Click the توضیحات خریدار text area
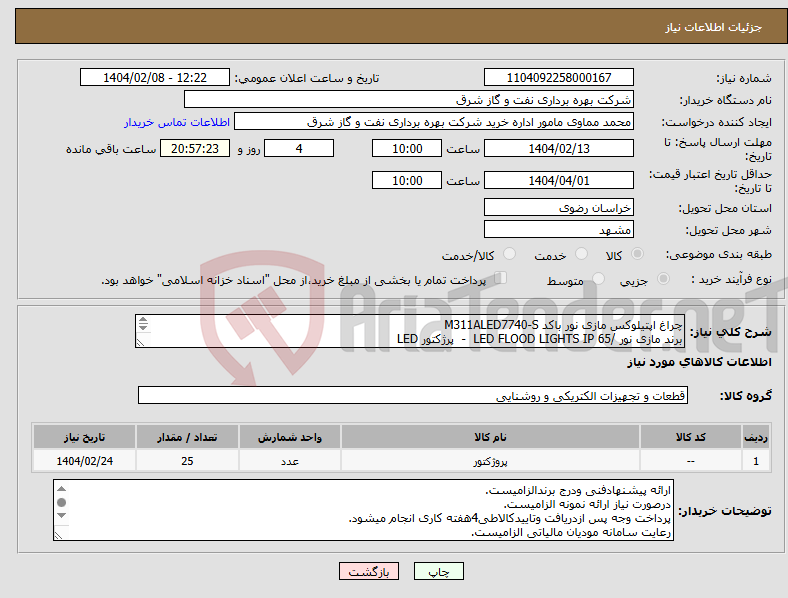This screenshot has height=598, width=788. point(363,510)
